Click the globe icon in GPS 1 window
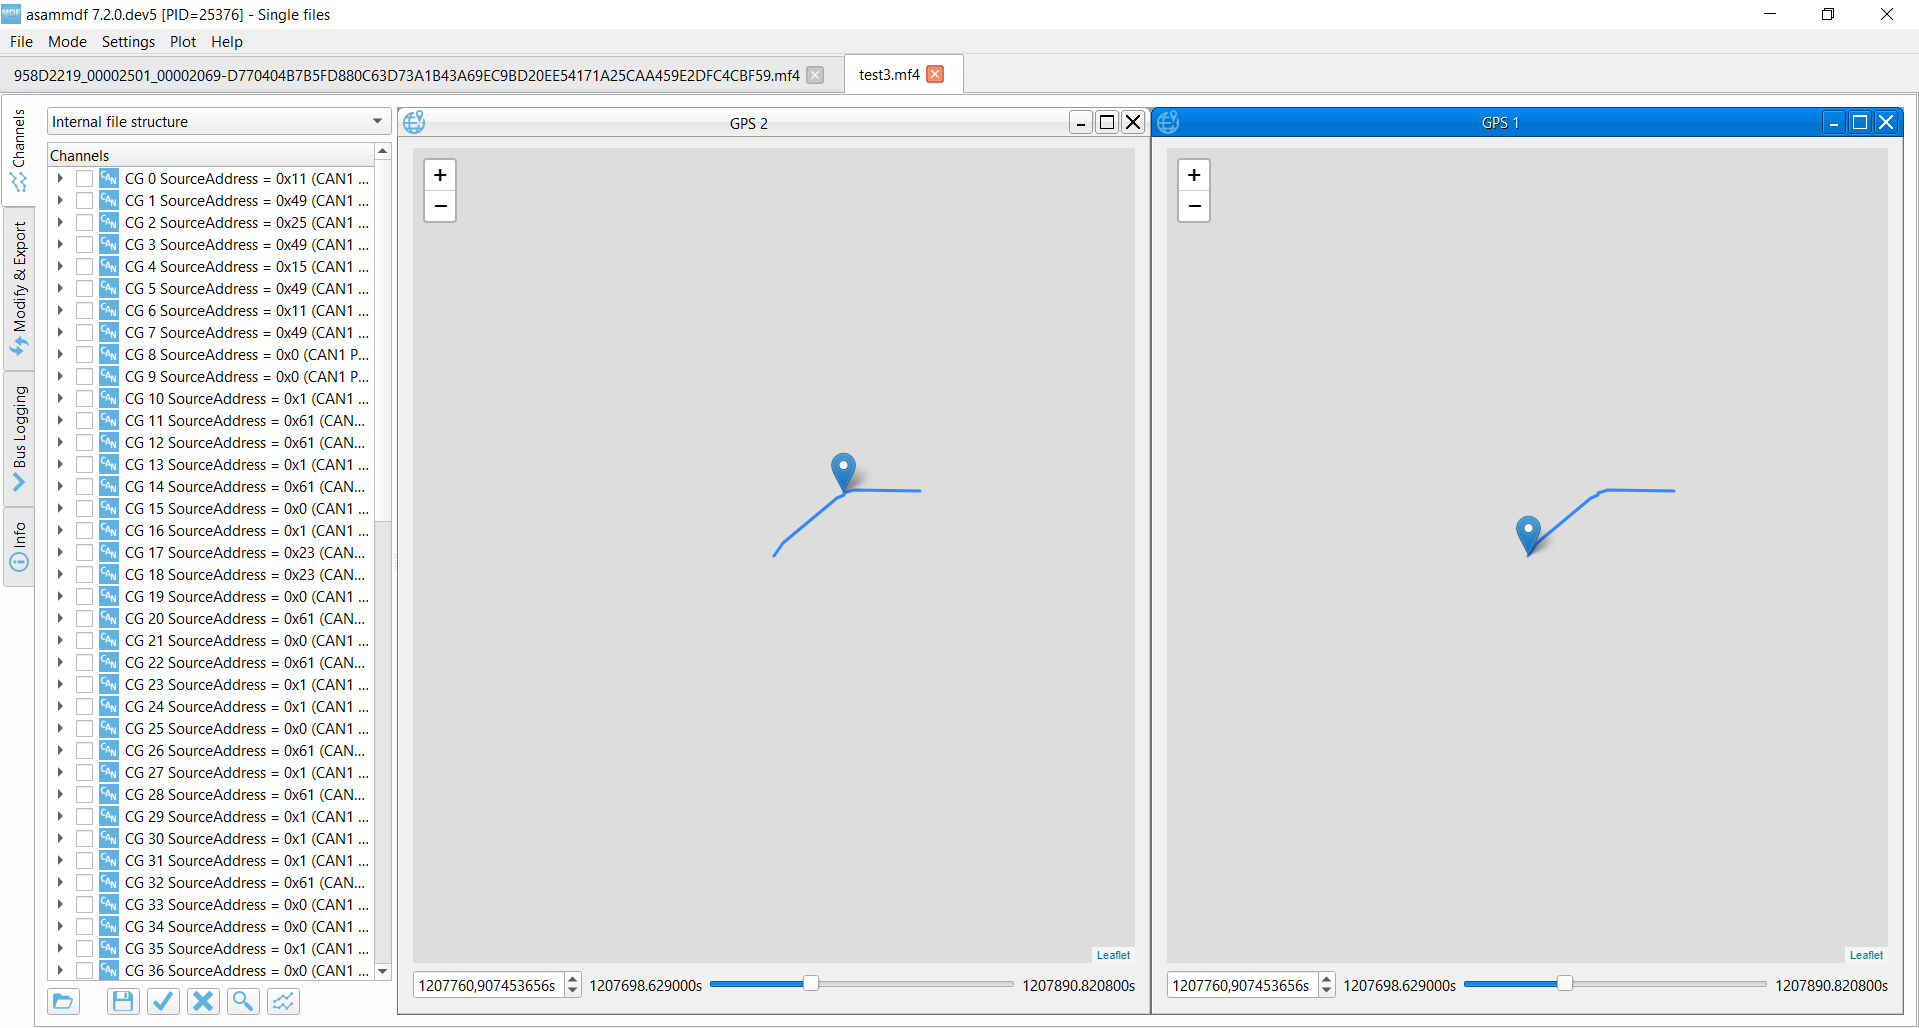Viewport: 1919px width, 1028px height. (x=1168, y=122)
